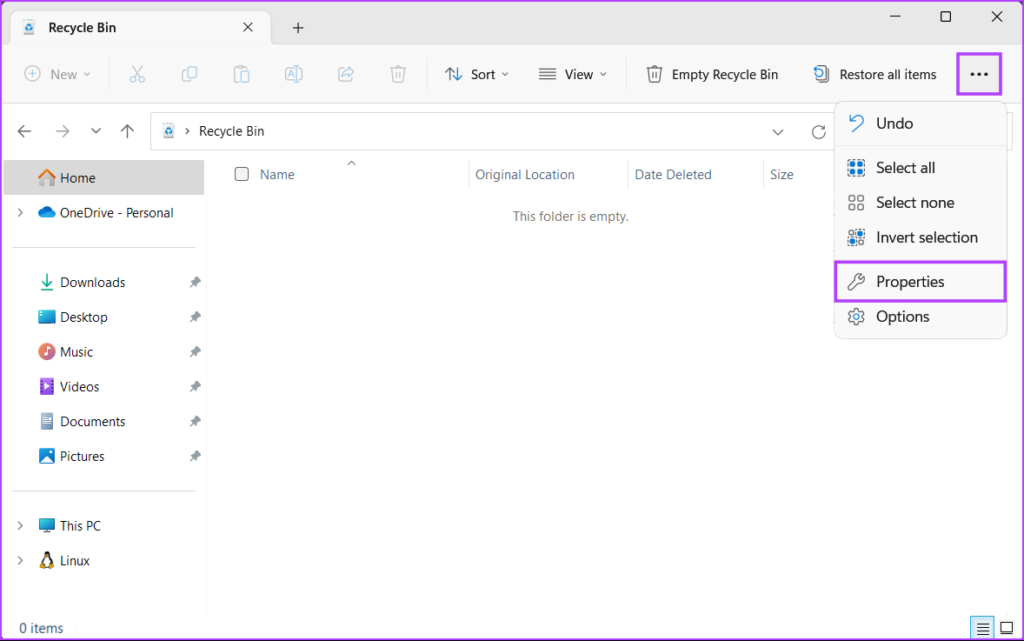
Task: Expand the This PC tree node
Action: (x=20, y=526)
